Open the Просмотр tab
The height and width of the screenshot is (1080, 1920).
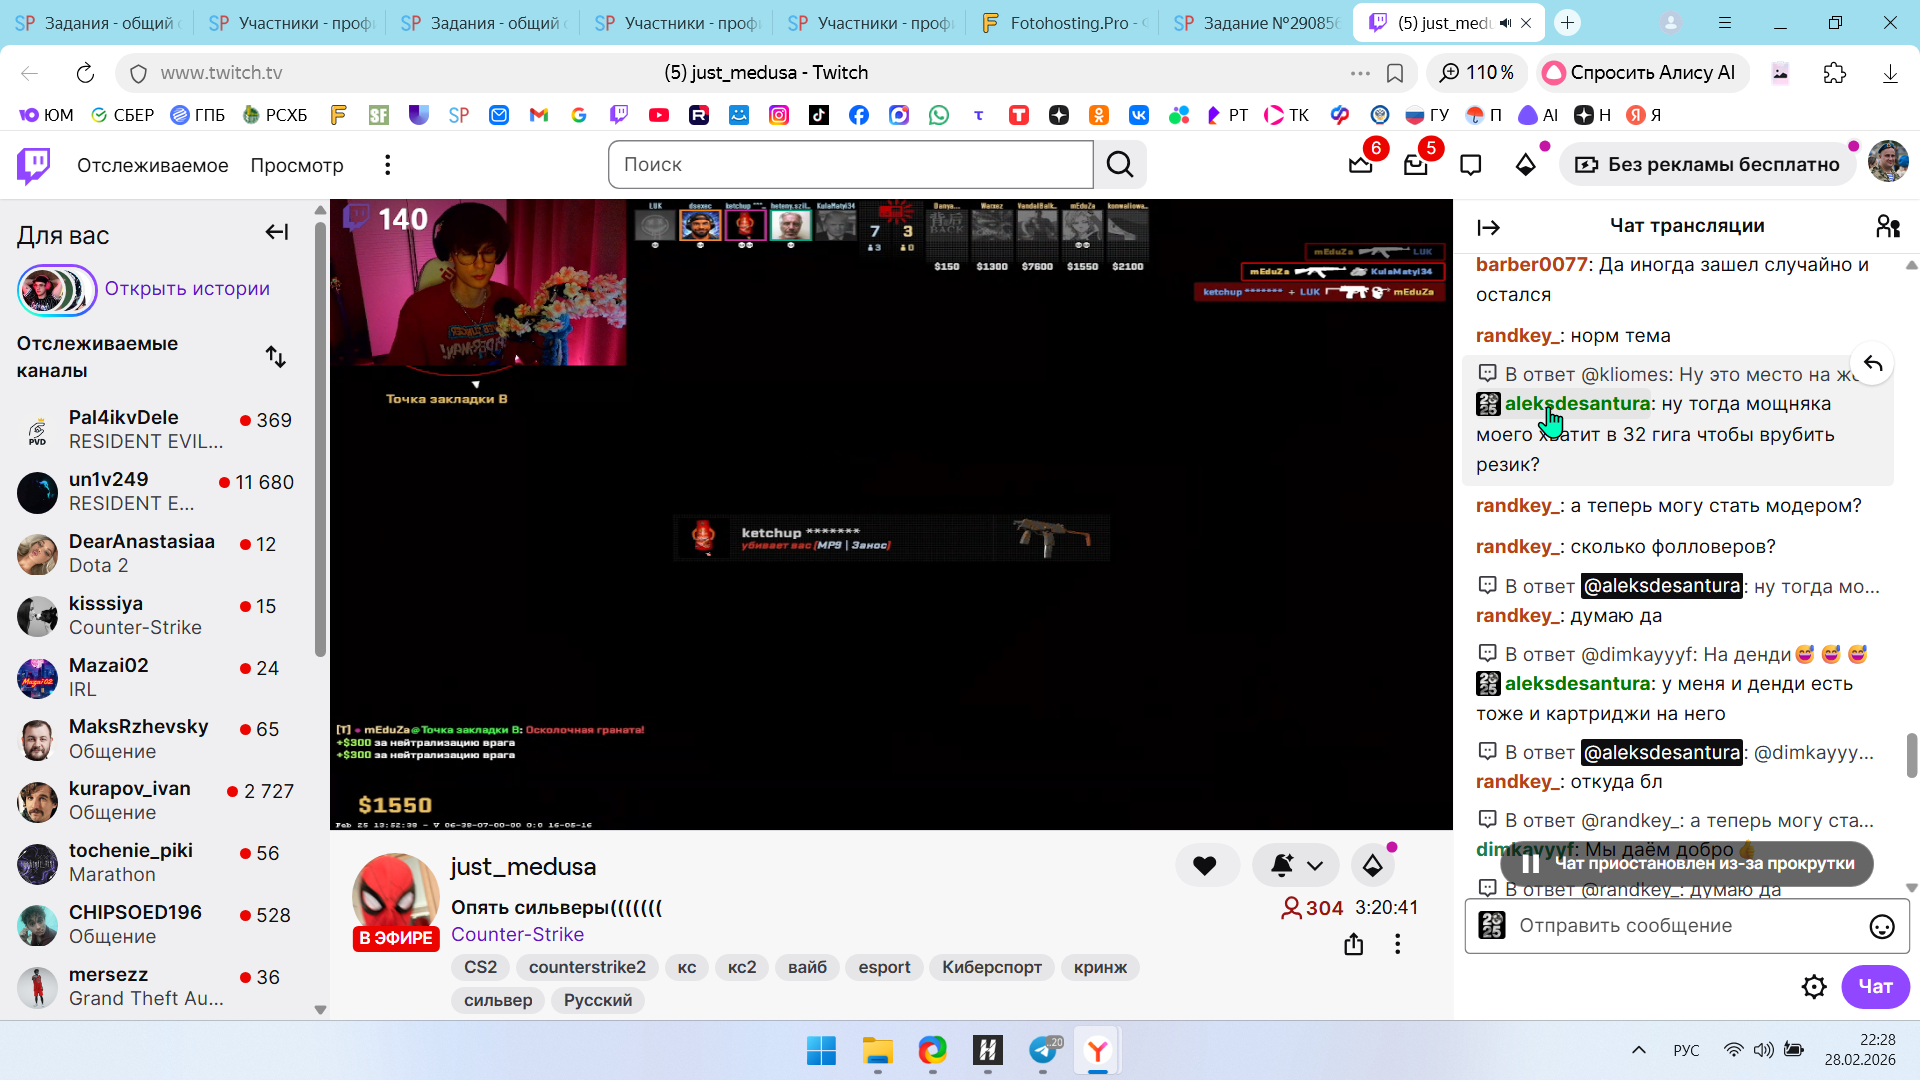click(297, 165)
